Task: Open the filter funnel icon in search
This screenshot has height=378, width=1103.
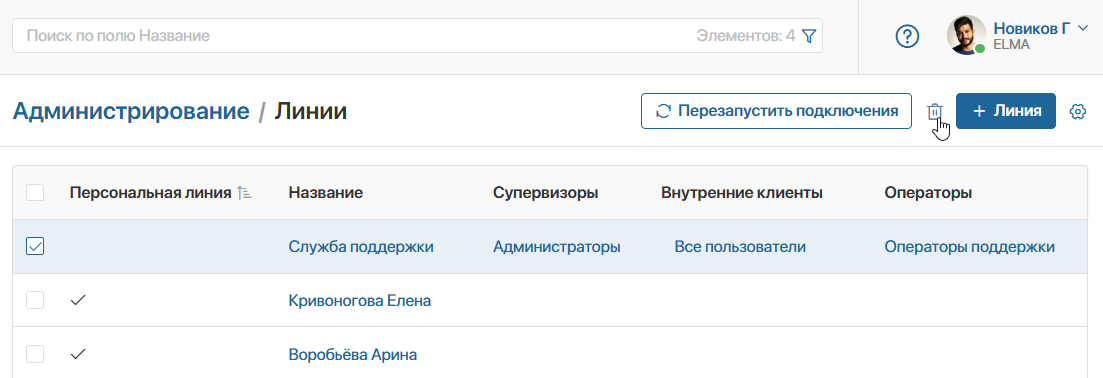Action: point(809,35)
